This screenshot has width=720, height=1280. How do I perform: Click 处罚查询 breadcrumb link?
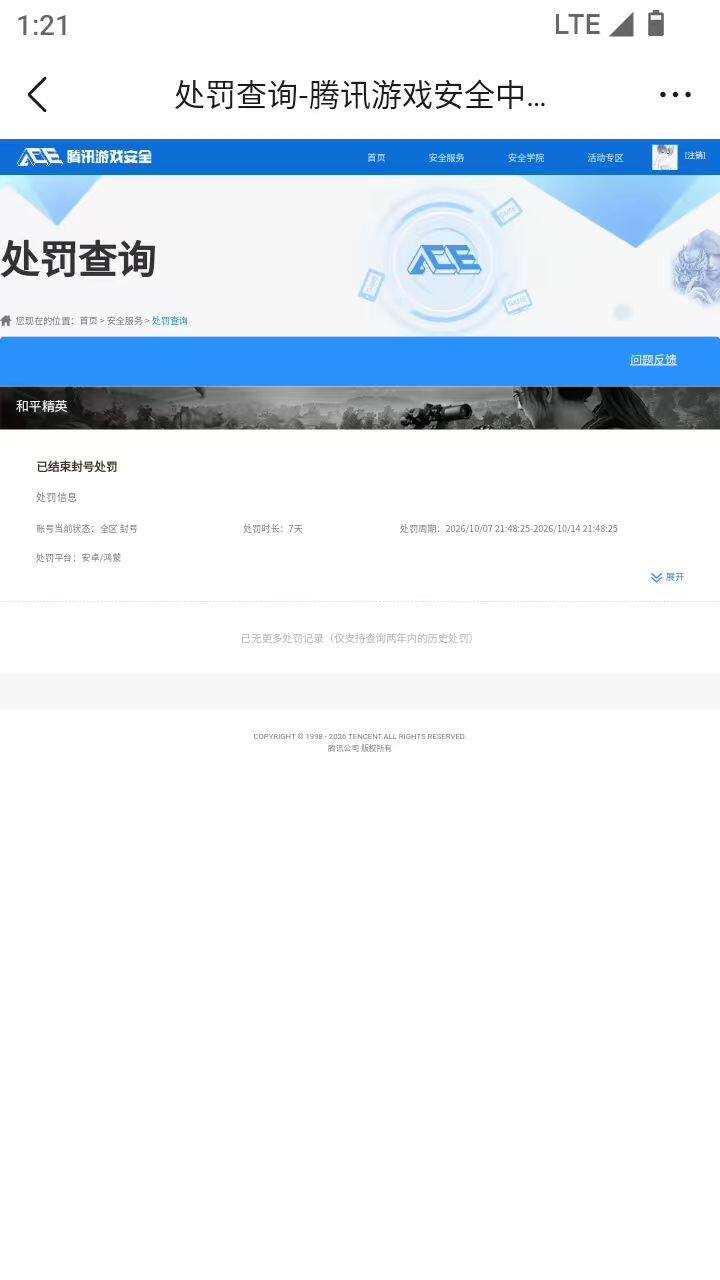[x=169, y=321]
